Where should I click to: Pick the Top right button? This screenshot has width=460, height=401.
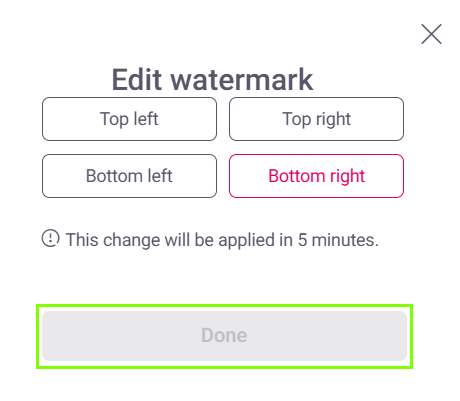[316, 119]
